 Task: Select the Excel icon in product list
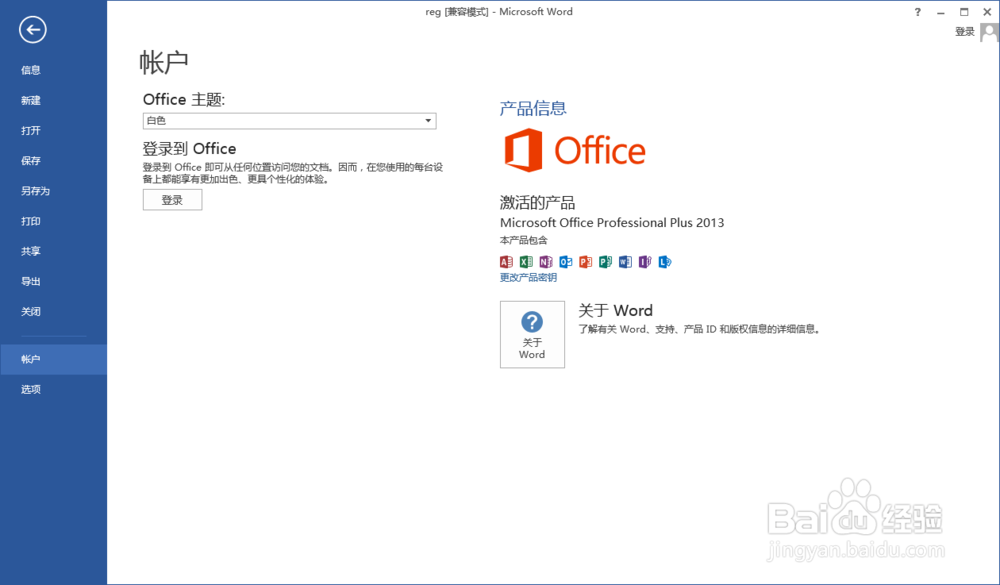[x=528, y=261]
